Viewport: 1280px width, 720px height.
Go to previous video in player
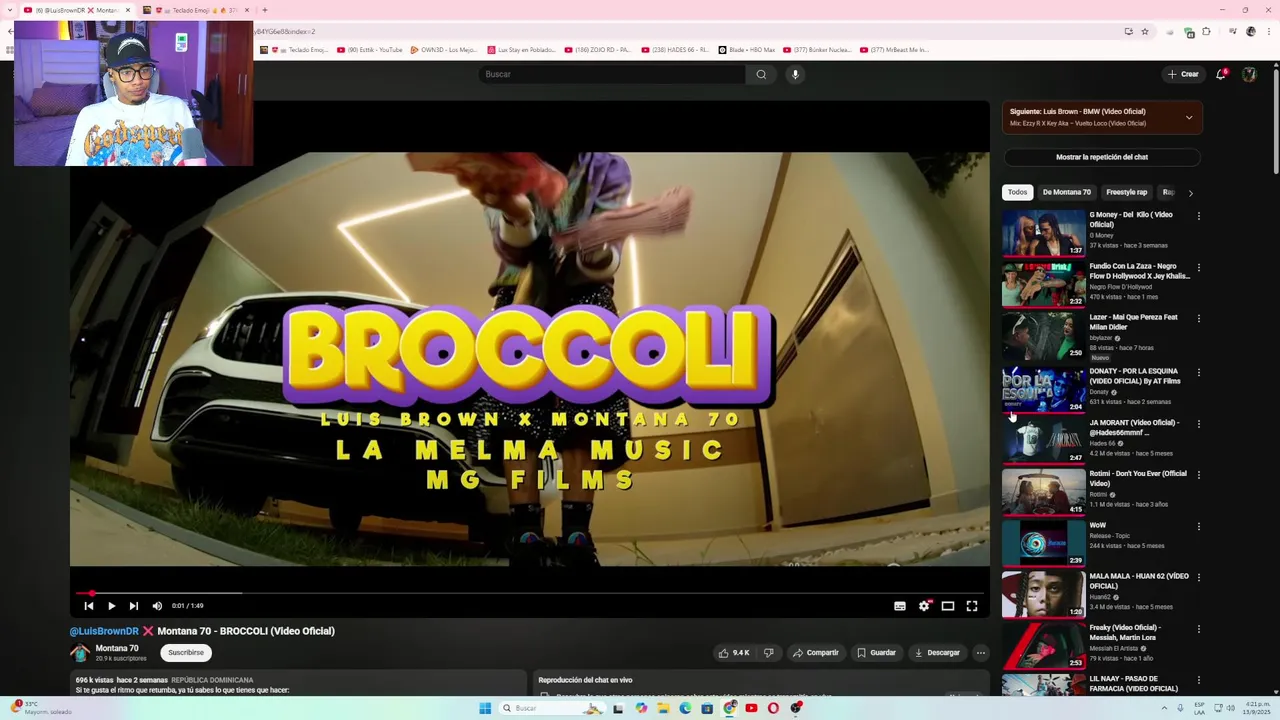click(x=89, y=606)
